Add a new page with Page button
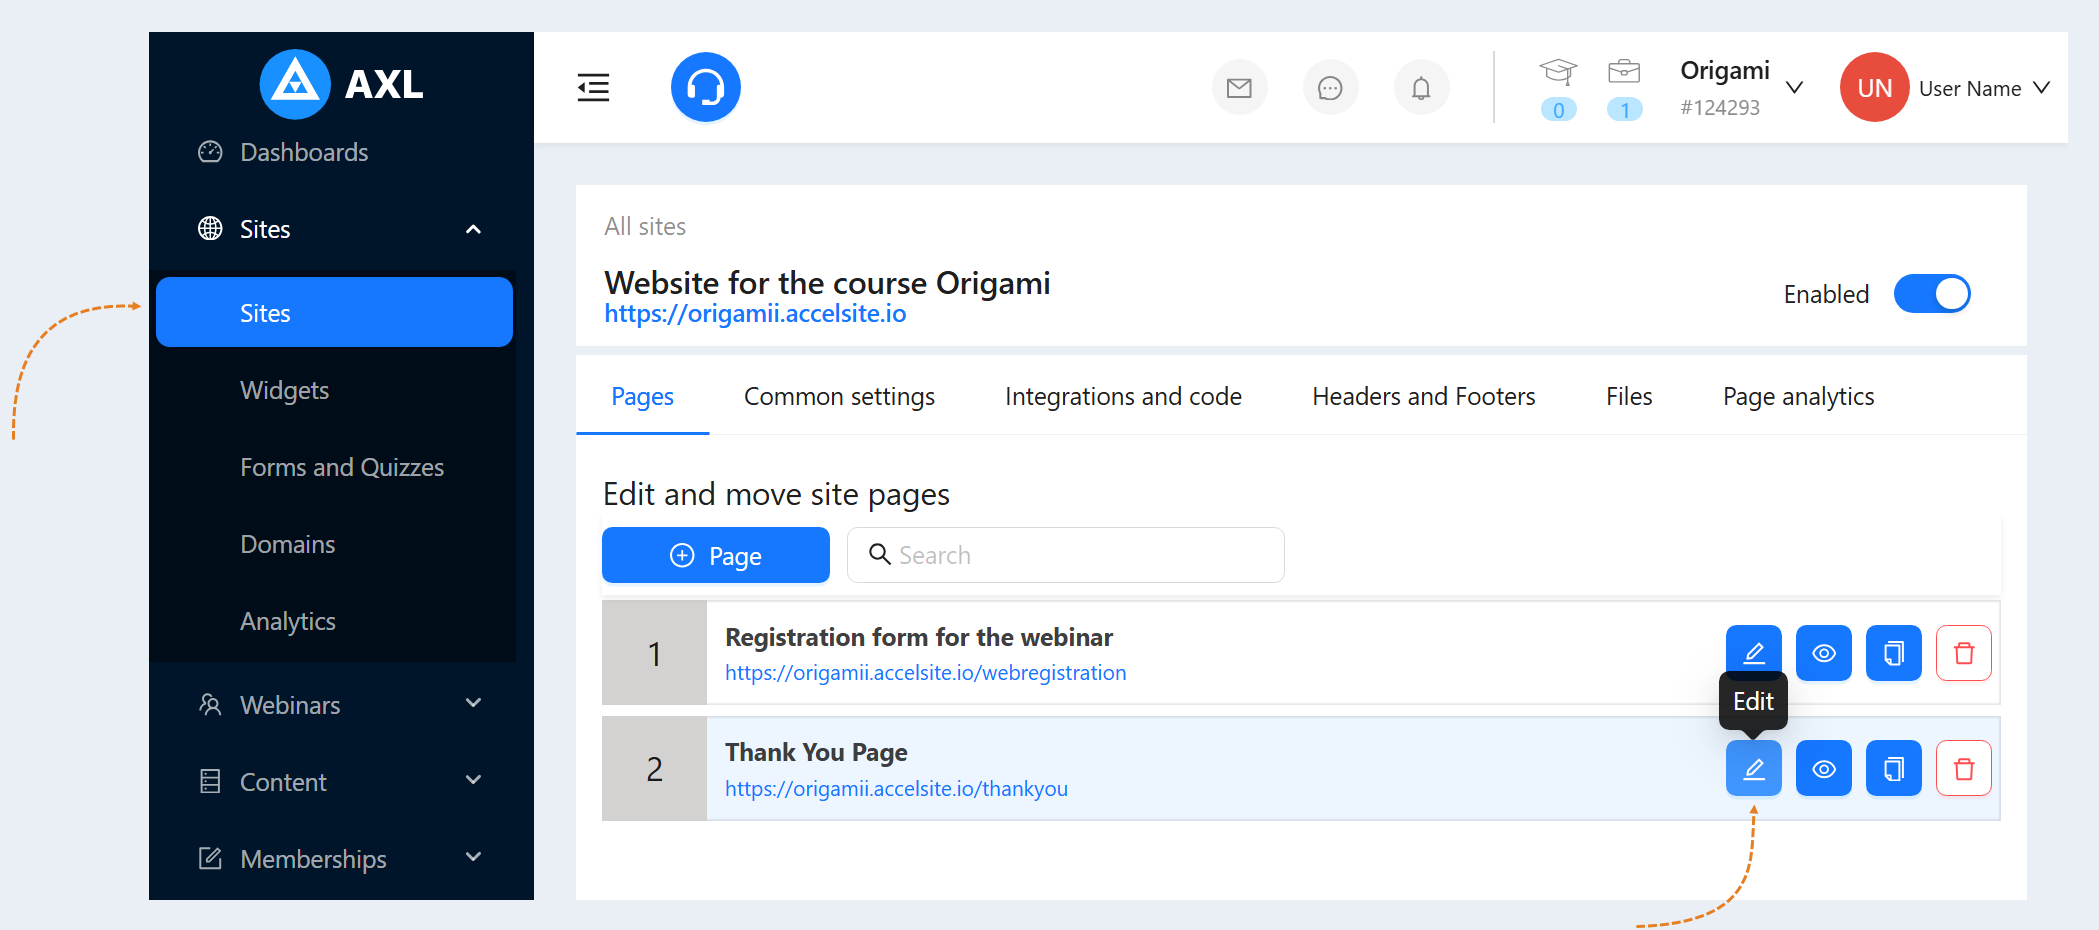This screenshot has width=2099, height=930. pyautogui.click(x=716, y=555)
